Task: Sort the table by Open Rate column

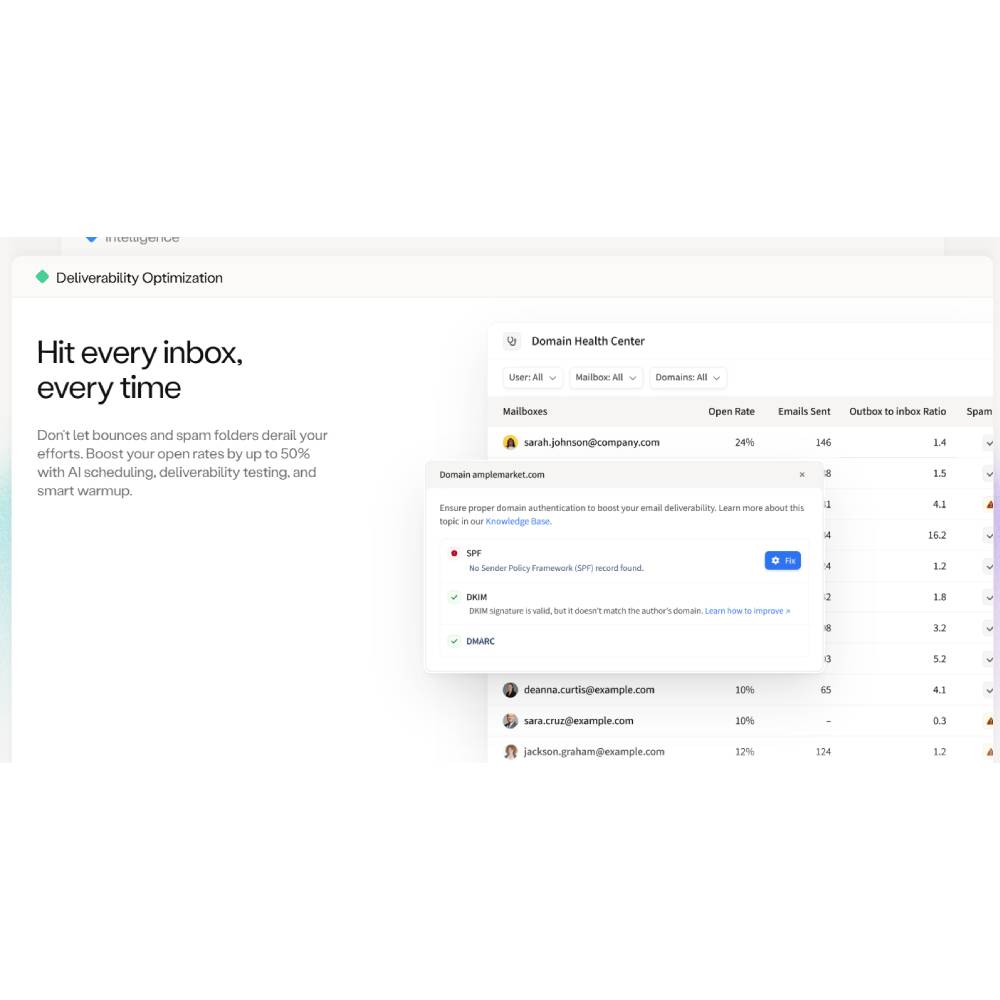Action: tap(731, 411)
